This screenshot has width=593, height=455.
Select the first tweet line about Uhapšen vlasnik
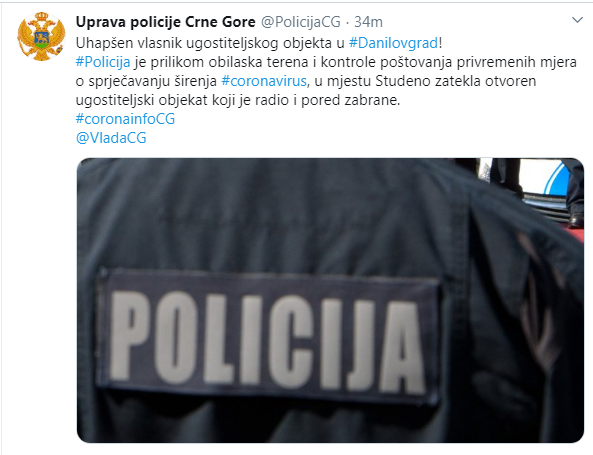[259, 43]
